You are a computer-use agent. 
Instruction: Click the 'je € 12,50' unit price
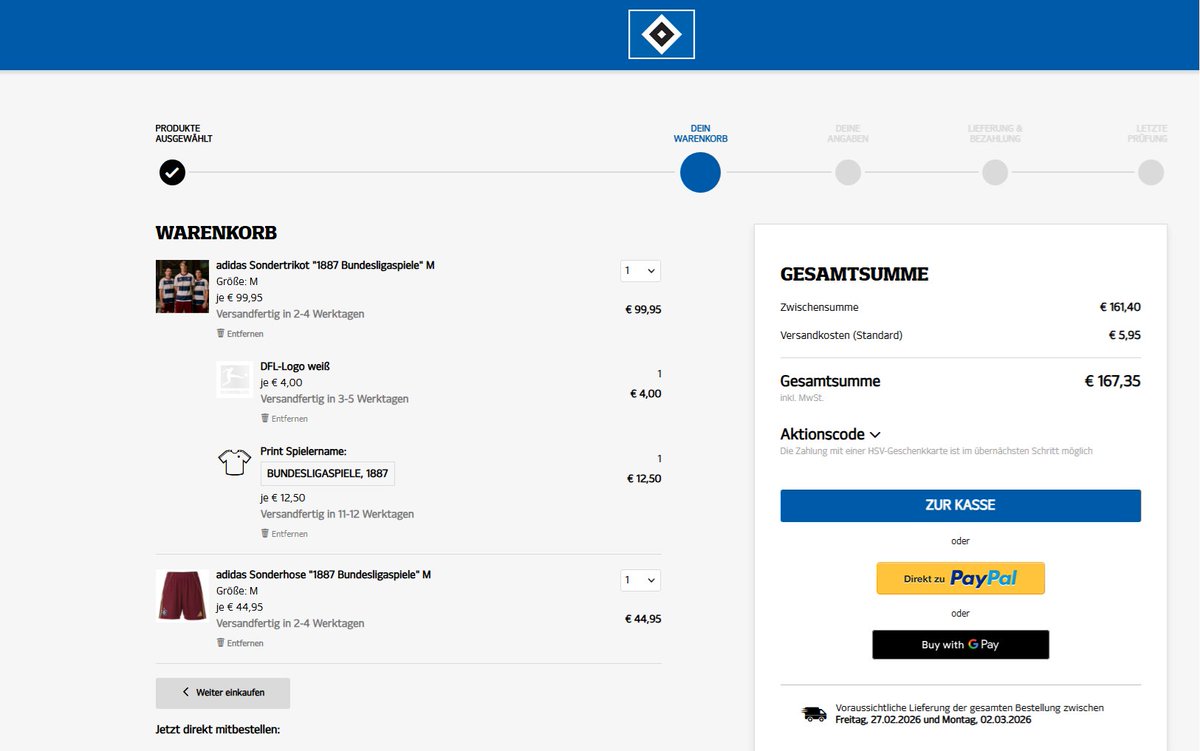click(x=283, y=498)
